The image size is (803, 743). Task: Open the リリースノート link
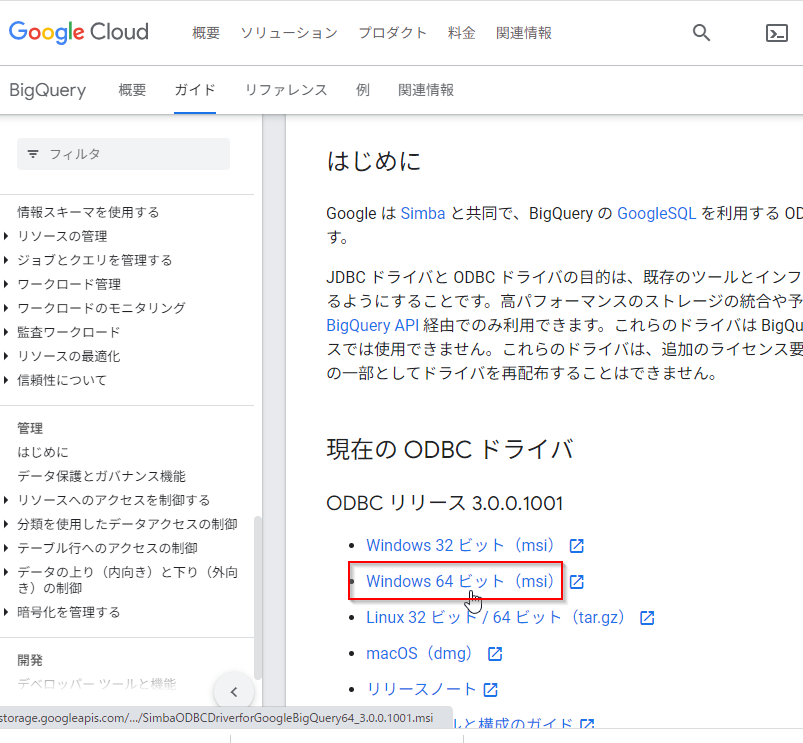point(421,689)
